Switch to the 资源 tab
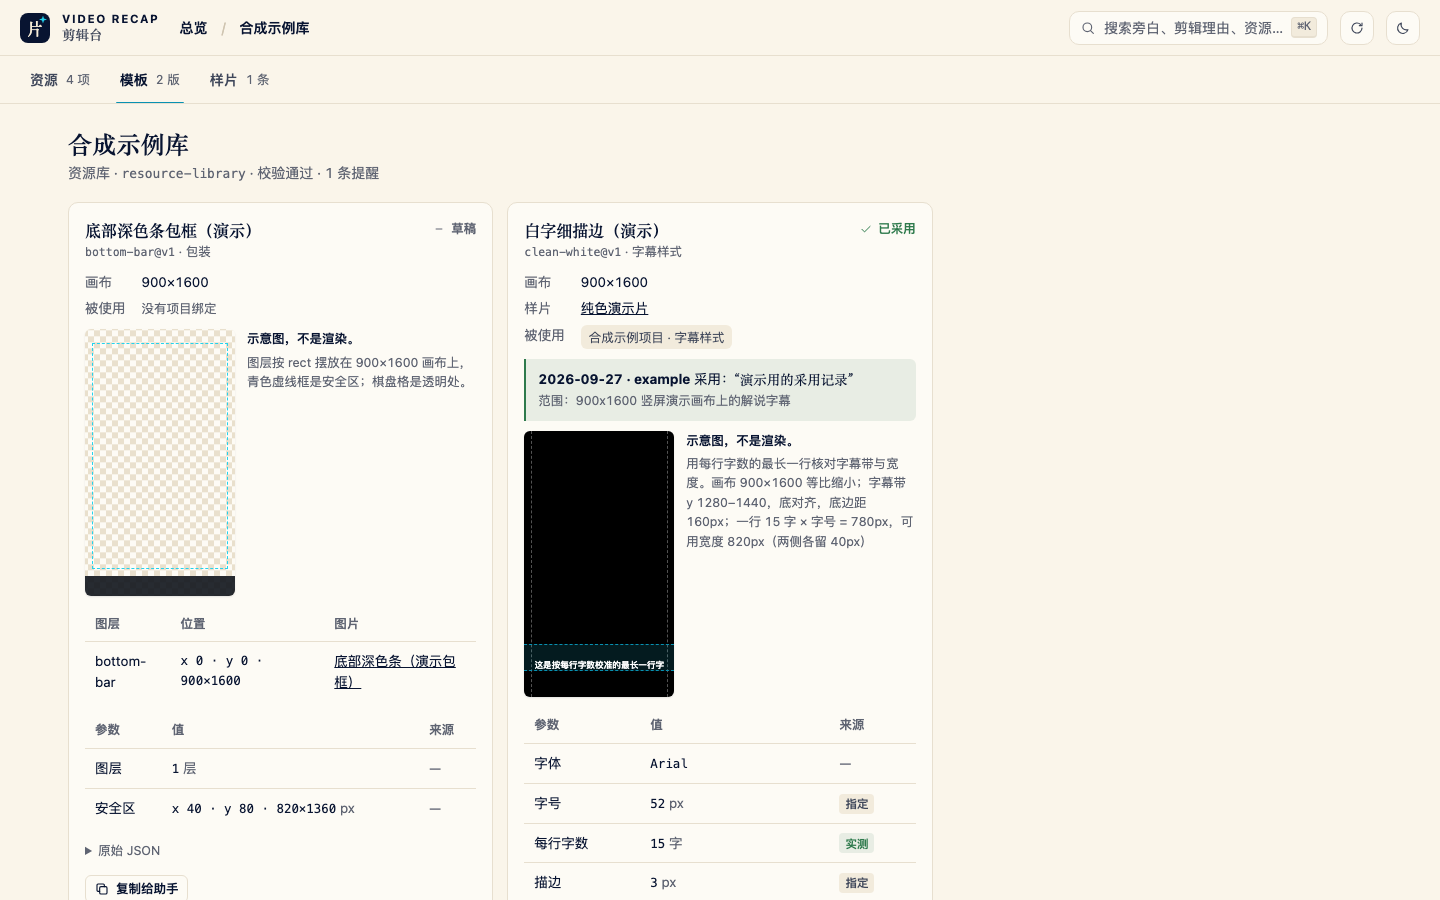Image resolution: width=1440 pixels, height=900 pixels. tap(60, 80)
